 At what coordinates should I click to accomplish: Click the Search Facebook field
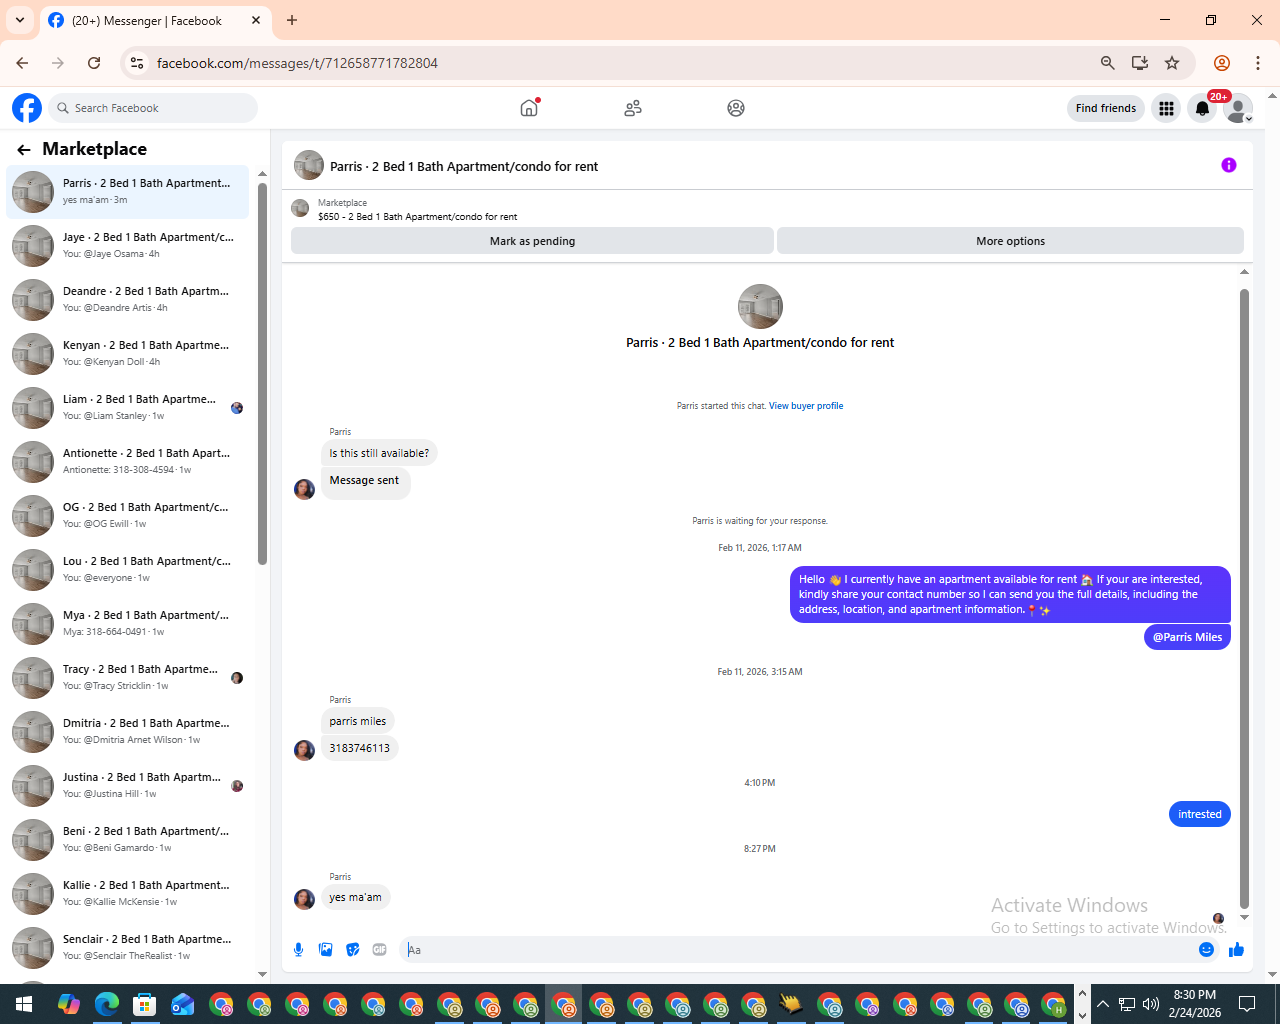[153, 108]
